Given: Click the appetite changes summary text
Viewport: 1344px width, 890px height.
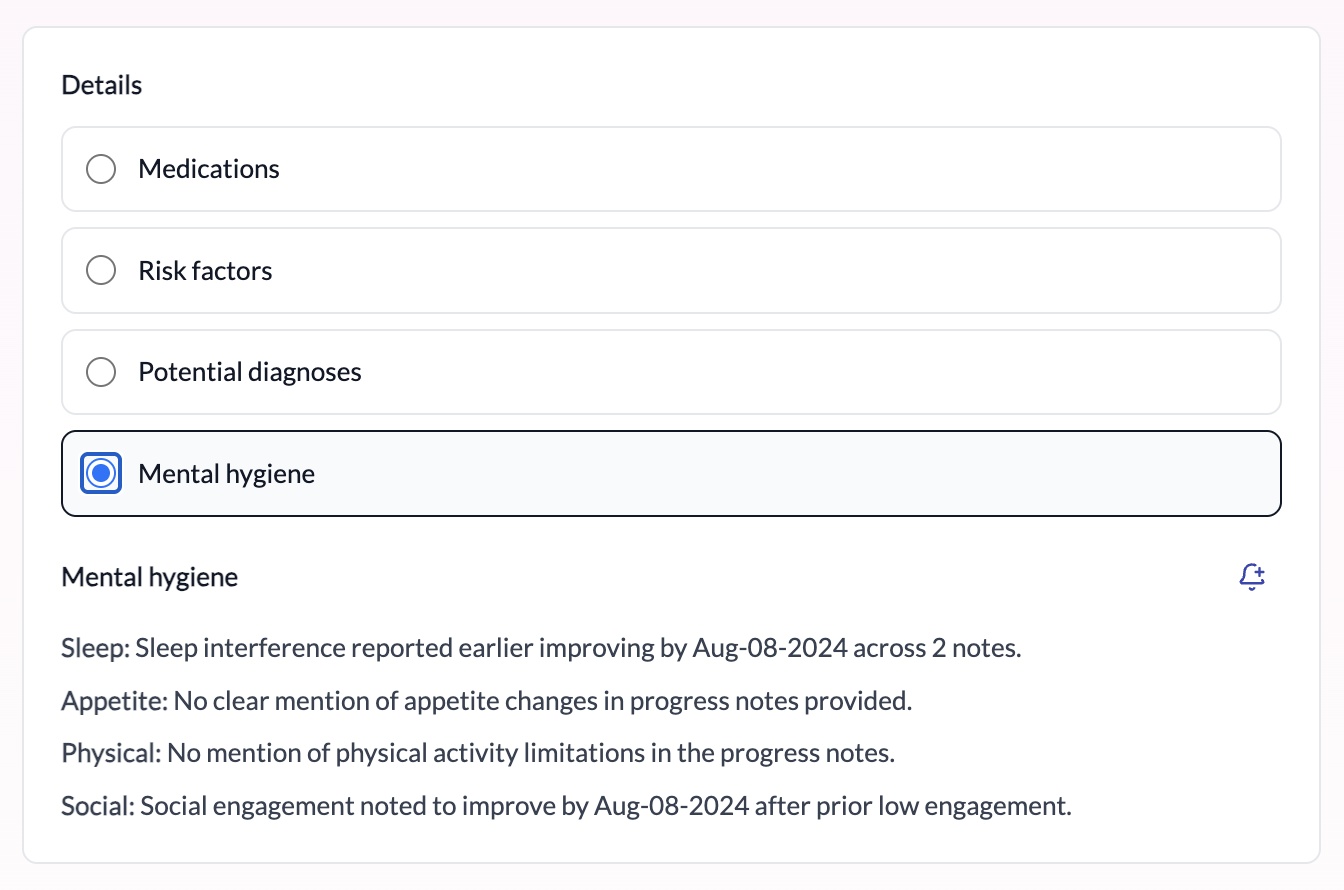Looking at the screenshot, I should pyautogui.click(x=543, y=701).
